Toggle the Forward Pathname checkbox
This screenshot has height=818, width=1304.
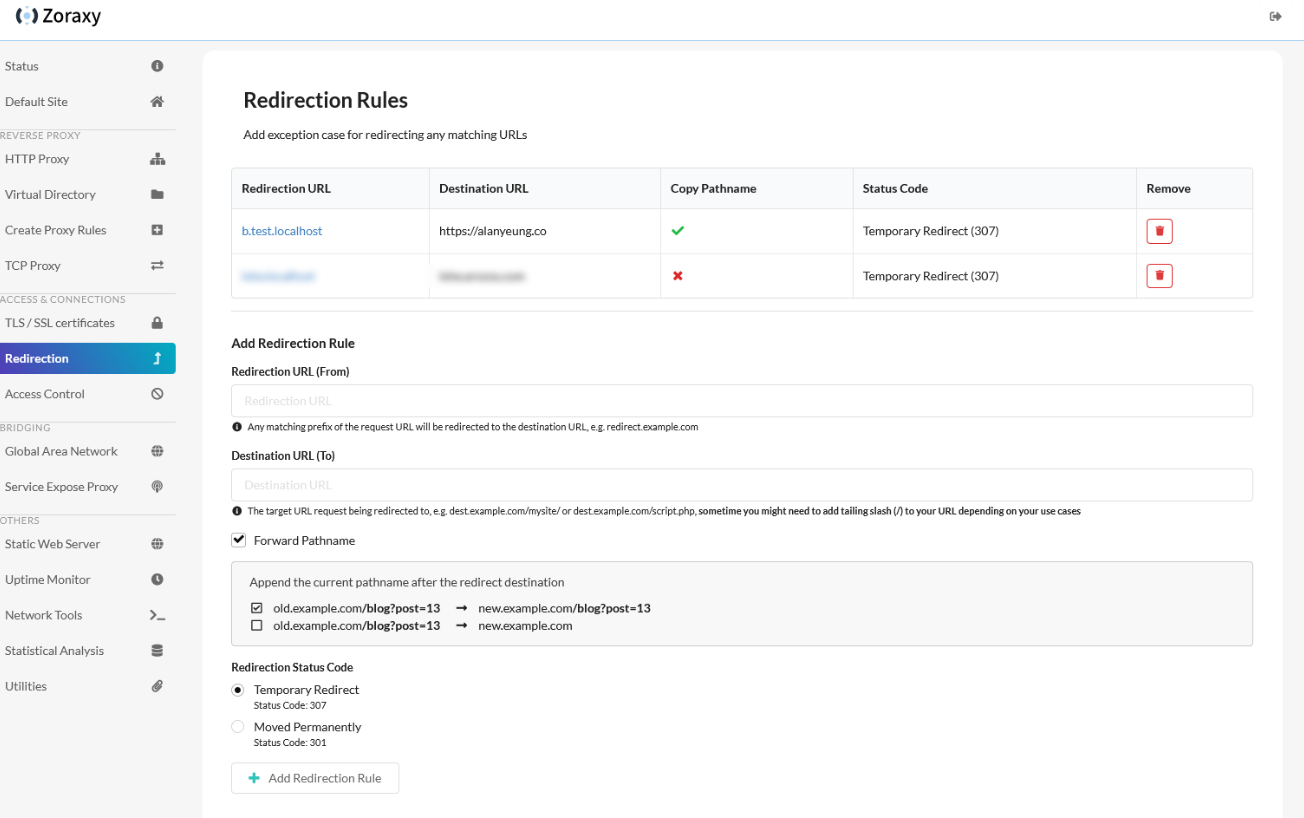pos(238,540)
